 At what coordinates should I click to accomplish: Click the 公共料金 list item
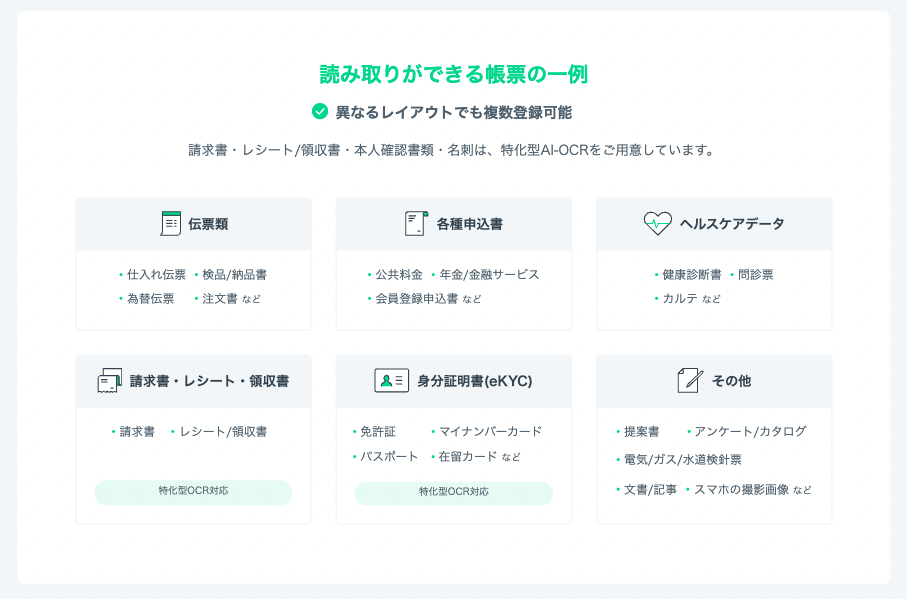click(399, 274)
